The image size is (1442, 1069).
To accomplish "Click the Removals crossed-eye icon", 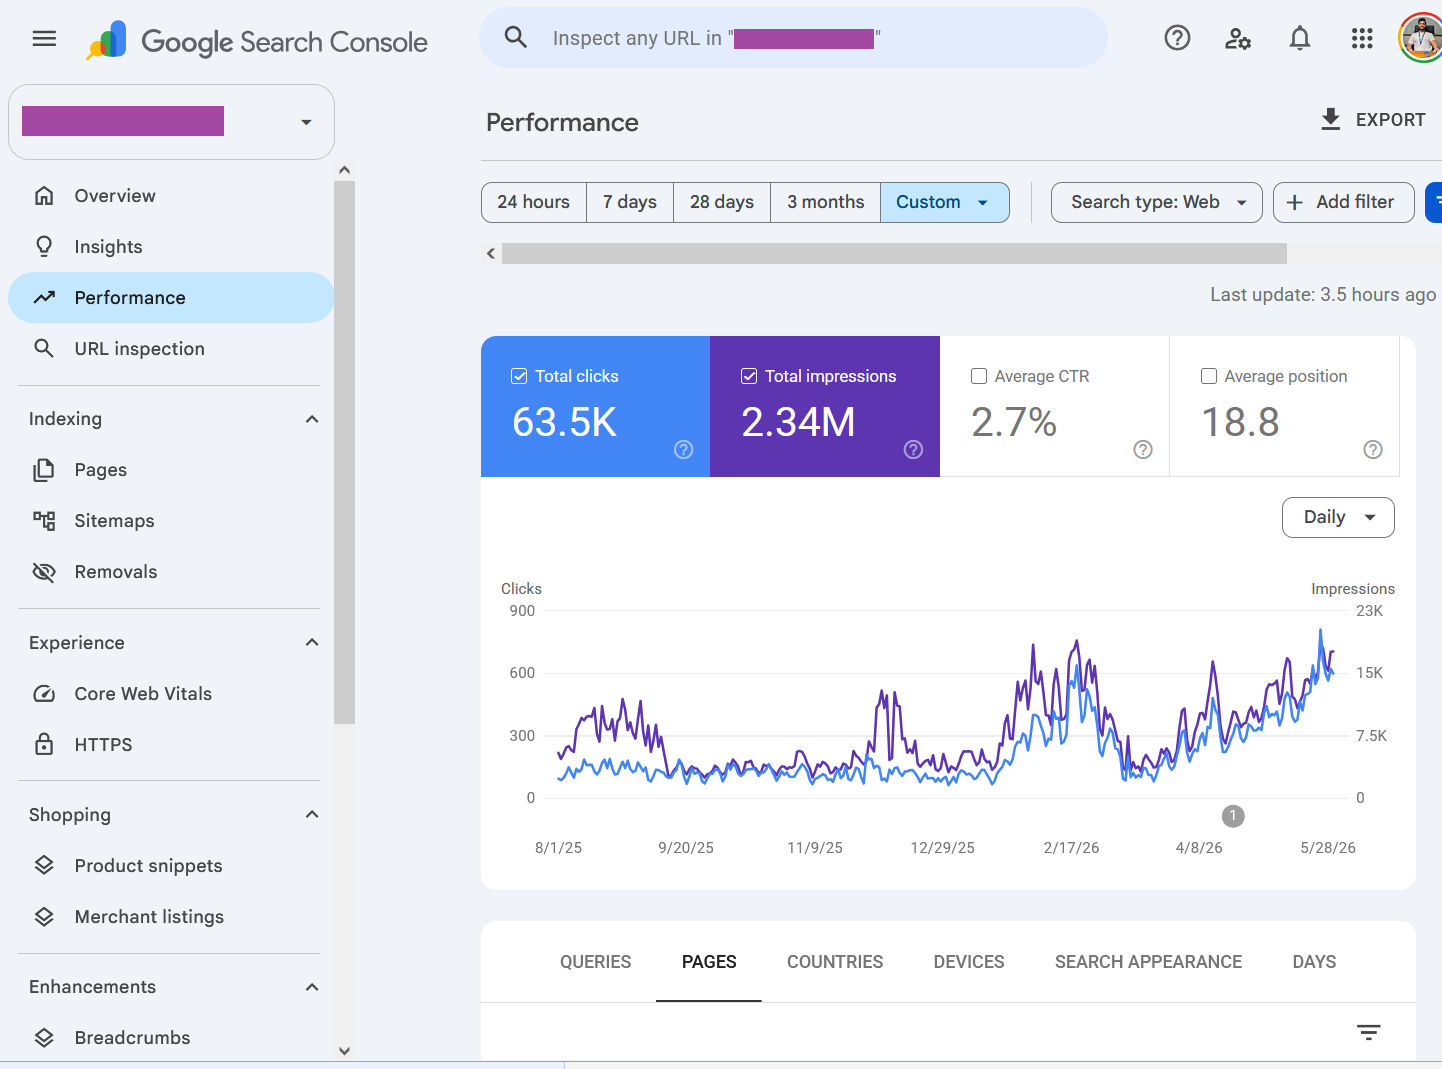I will 44,571.
